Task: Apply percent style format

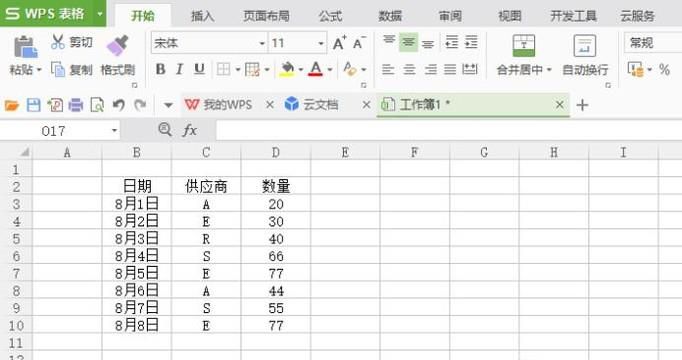Action: click(664, 70)
